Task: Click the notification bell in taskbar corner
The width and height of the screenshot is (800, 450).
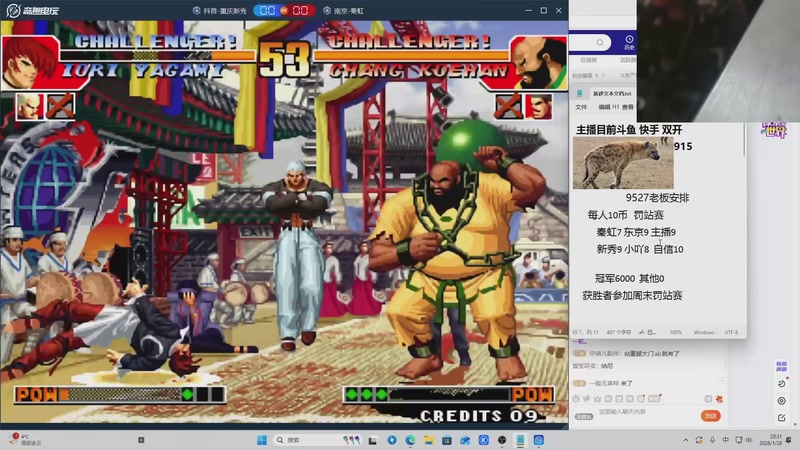Action: 789,440
